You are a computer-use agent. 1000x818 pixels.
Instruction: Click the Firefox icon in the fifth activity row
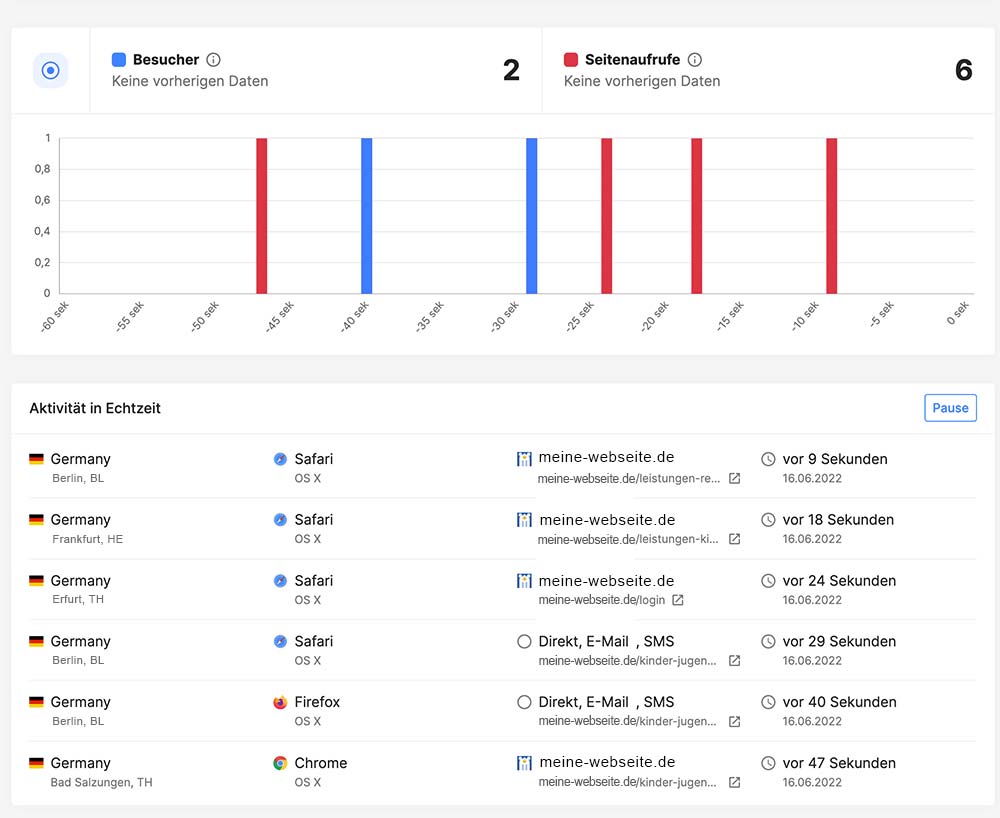coord(278,703)
